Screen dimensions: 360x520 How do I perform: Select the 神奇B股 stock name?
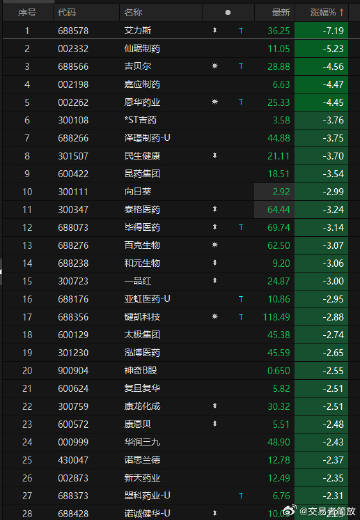tap(140, 370)
